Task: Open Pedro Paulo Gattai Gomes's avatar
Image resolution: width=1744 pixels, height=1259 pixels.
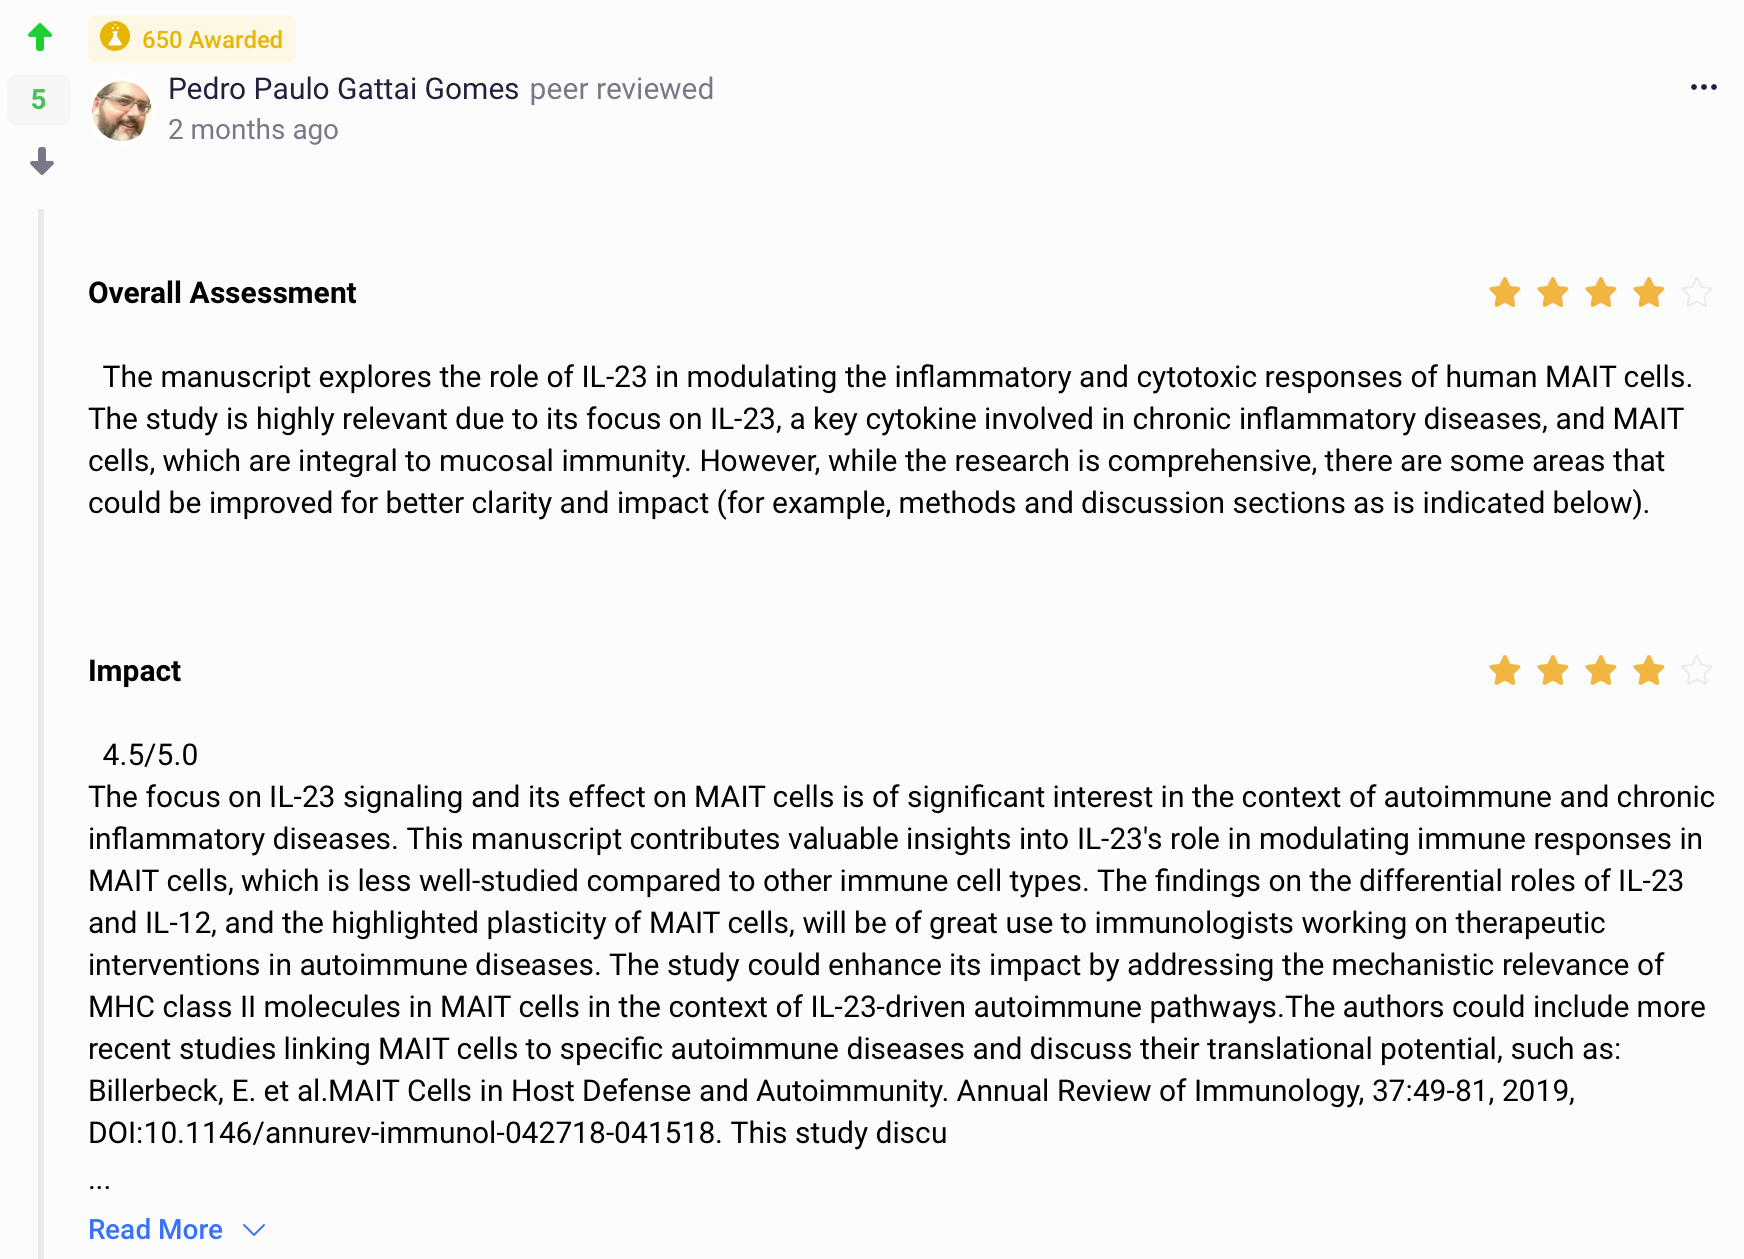Action: pyautogui.click(x=122, y=110)
